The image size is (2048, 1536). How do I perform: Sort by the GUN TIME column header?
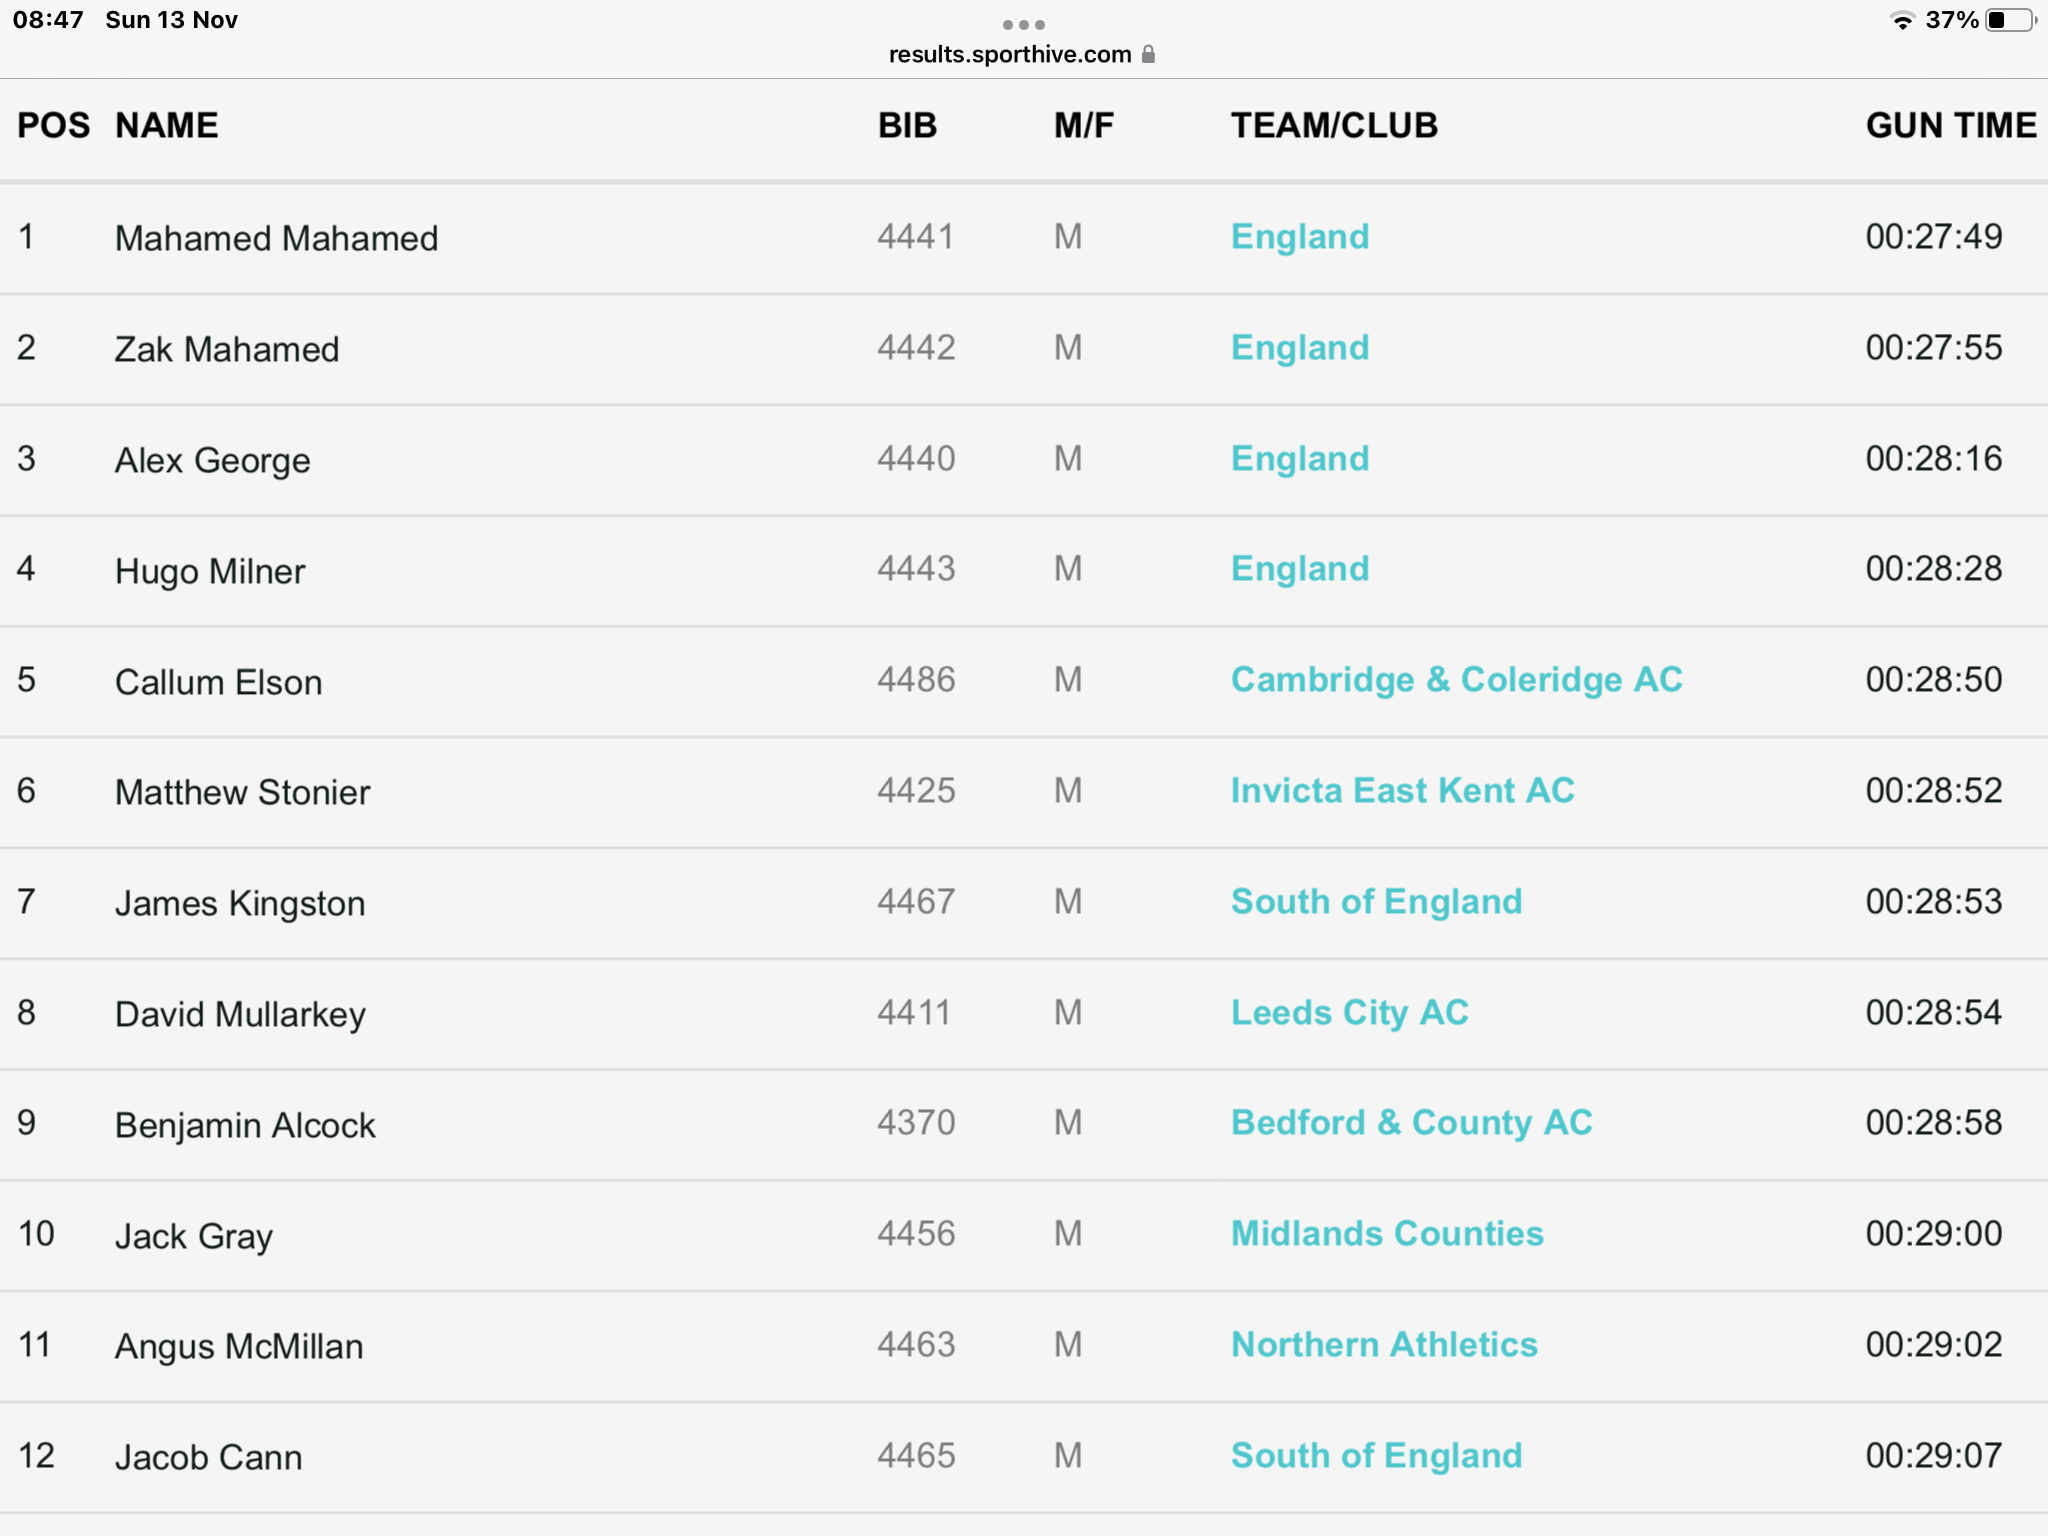[x=1950, y=126]
